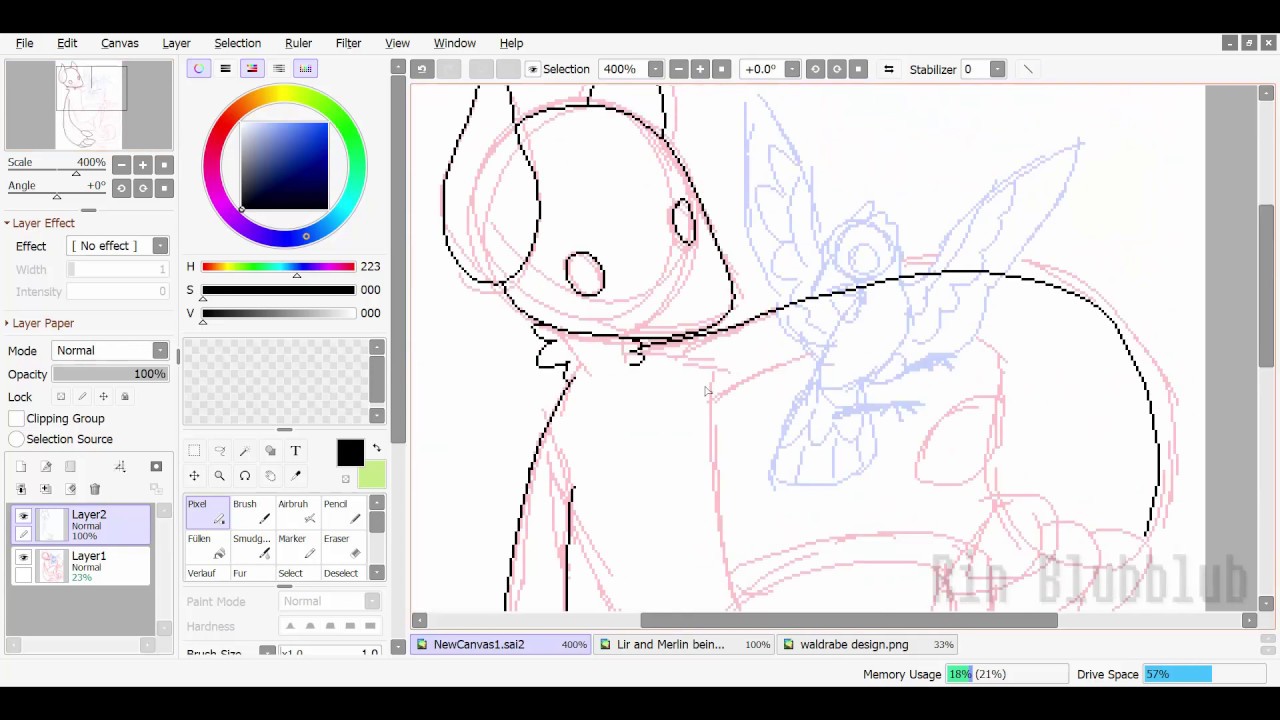Hide Layer1 with its eye icon

point(24,557)
